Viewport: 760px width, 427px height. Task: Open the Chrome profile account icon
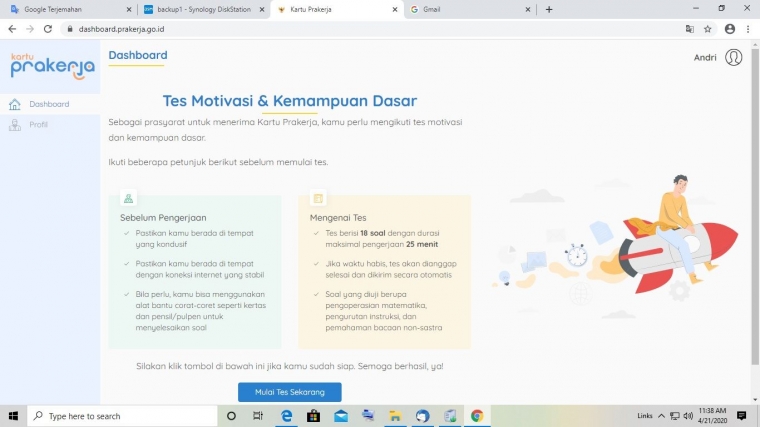coord(729,29)
